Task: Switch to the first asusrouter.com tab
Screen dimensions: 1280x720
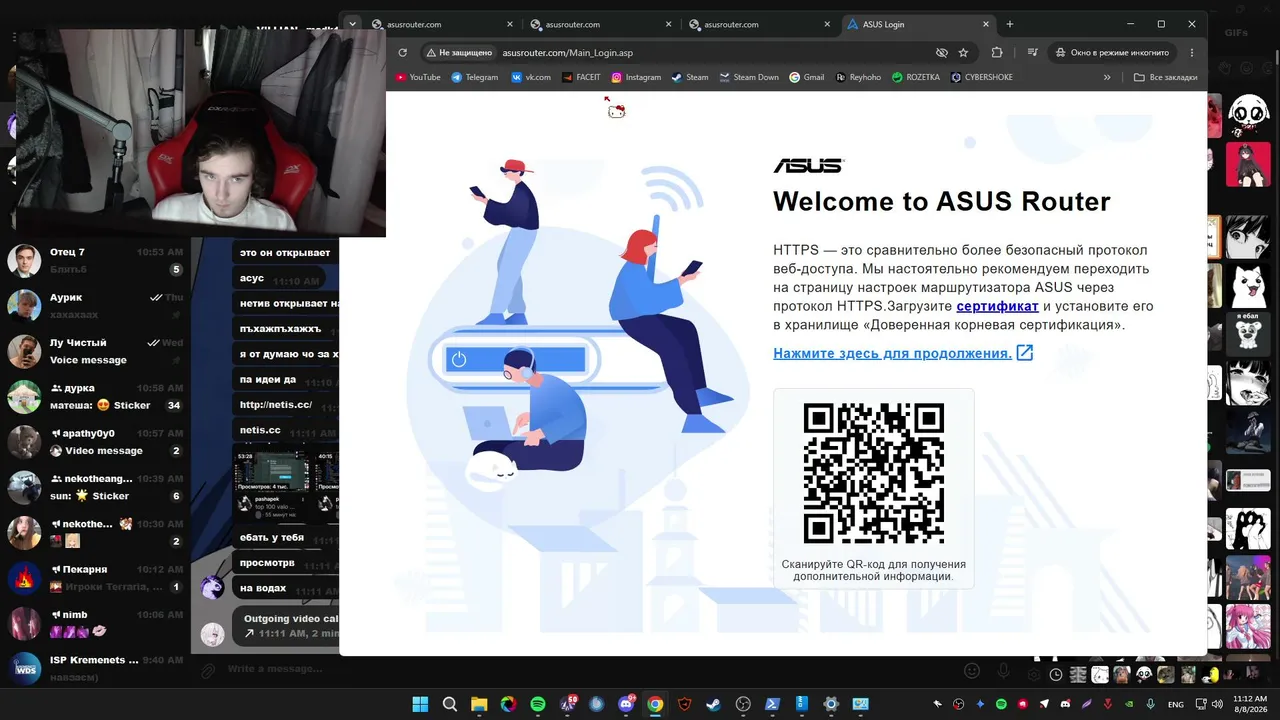Action: [x=438, y=24]
